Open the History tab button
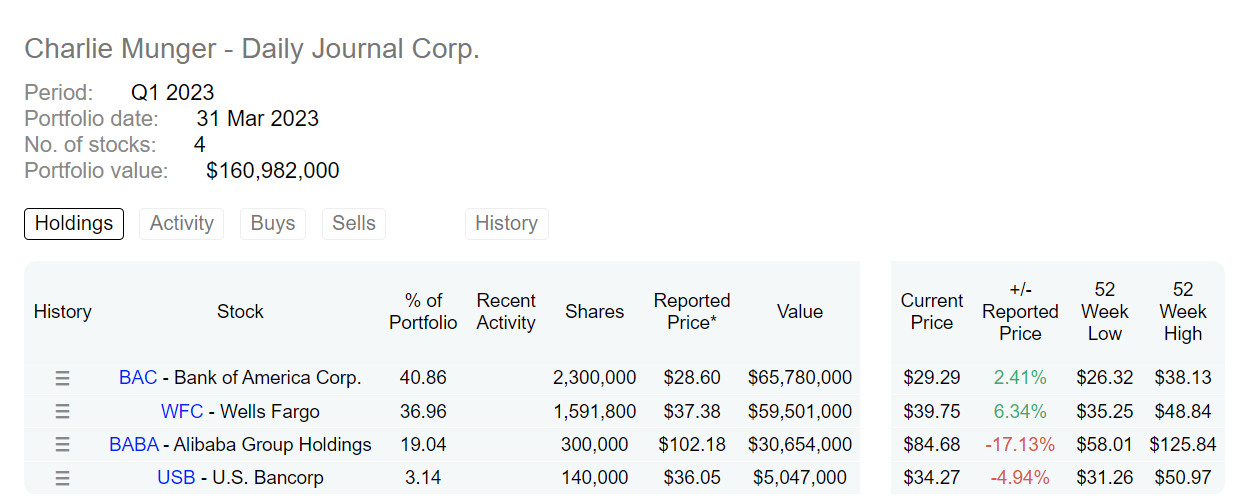 click(x=506, y=223)
